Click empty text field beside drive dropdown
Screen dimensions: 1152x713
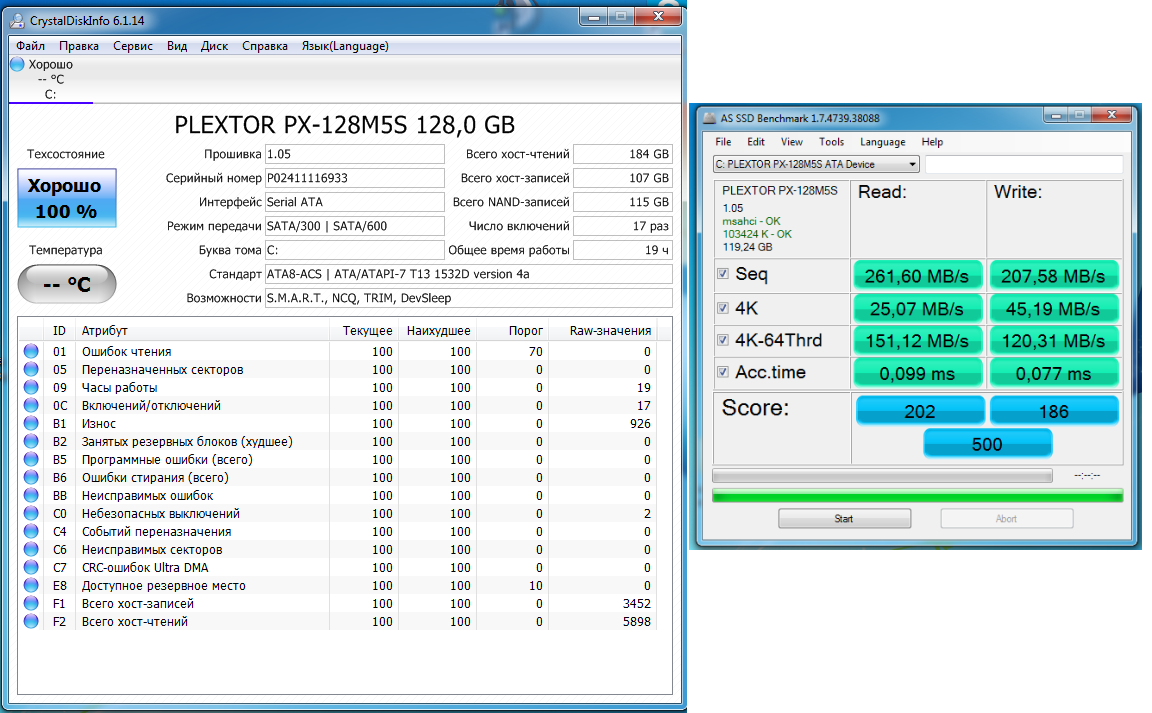tap(1024, 164)
